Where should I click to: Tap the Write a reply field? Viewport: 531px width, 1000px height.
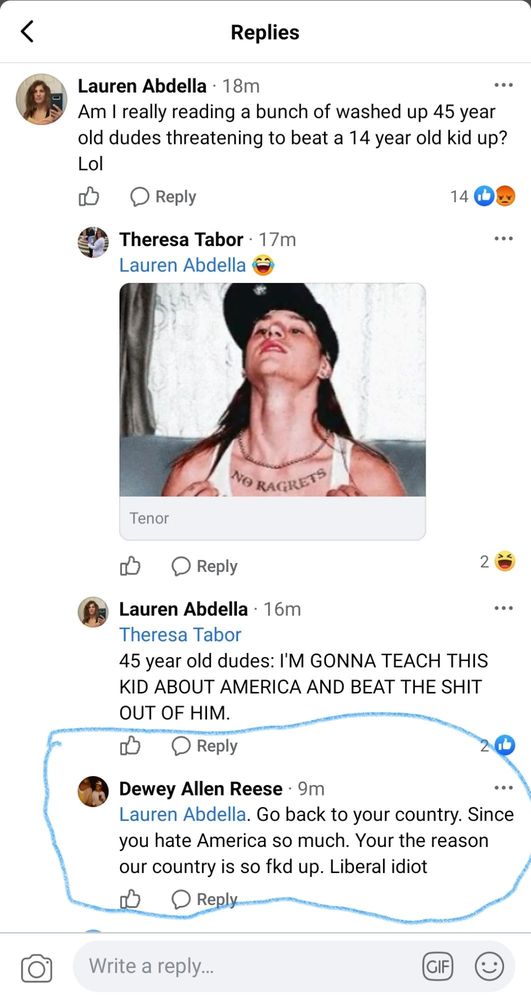click(249, 967)
